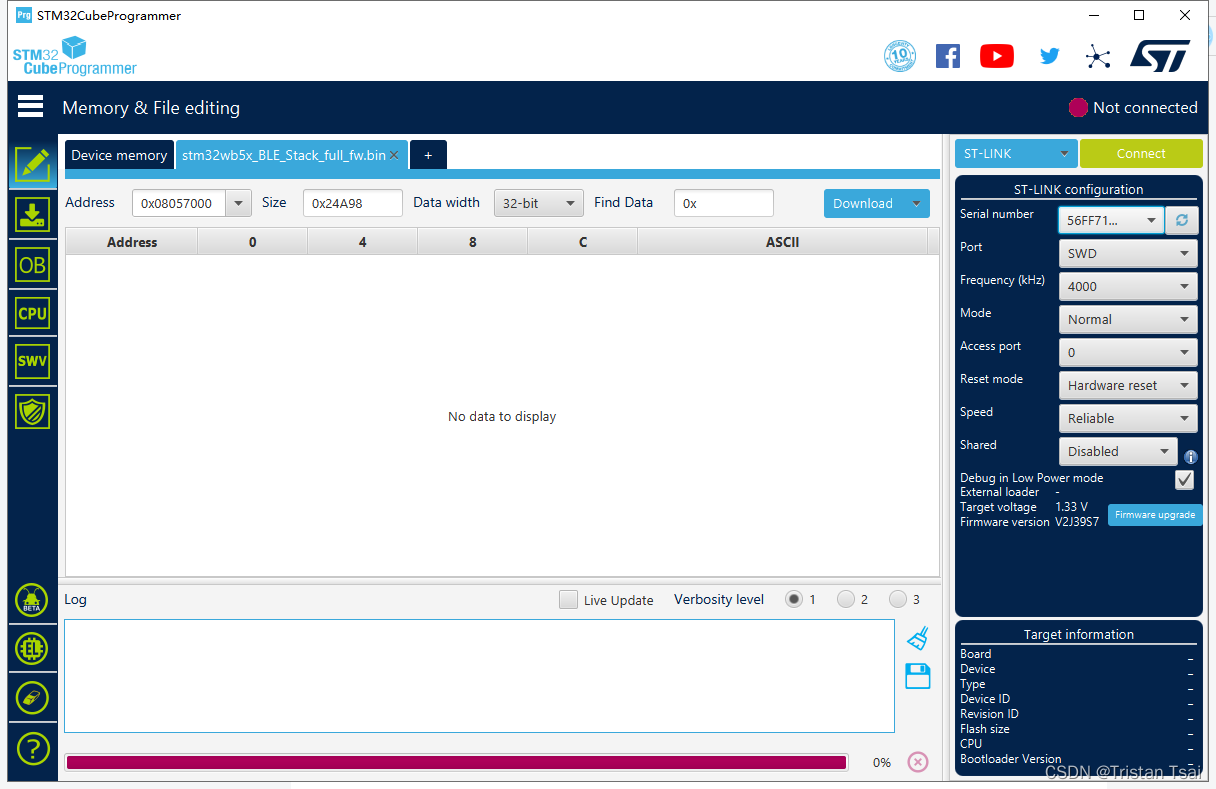Click the eraser full chip erase icon
1216x789 pixels.
[32, 698]
